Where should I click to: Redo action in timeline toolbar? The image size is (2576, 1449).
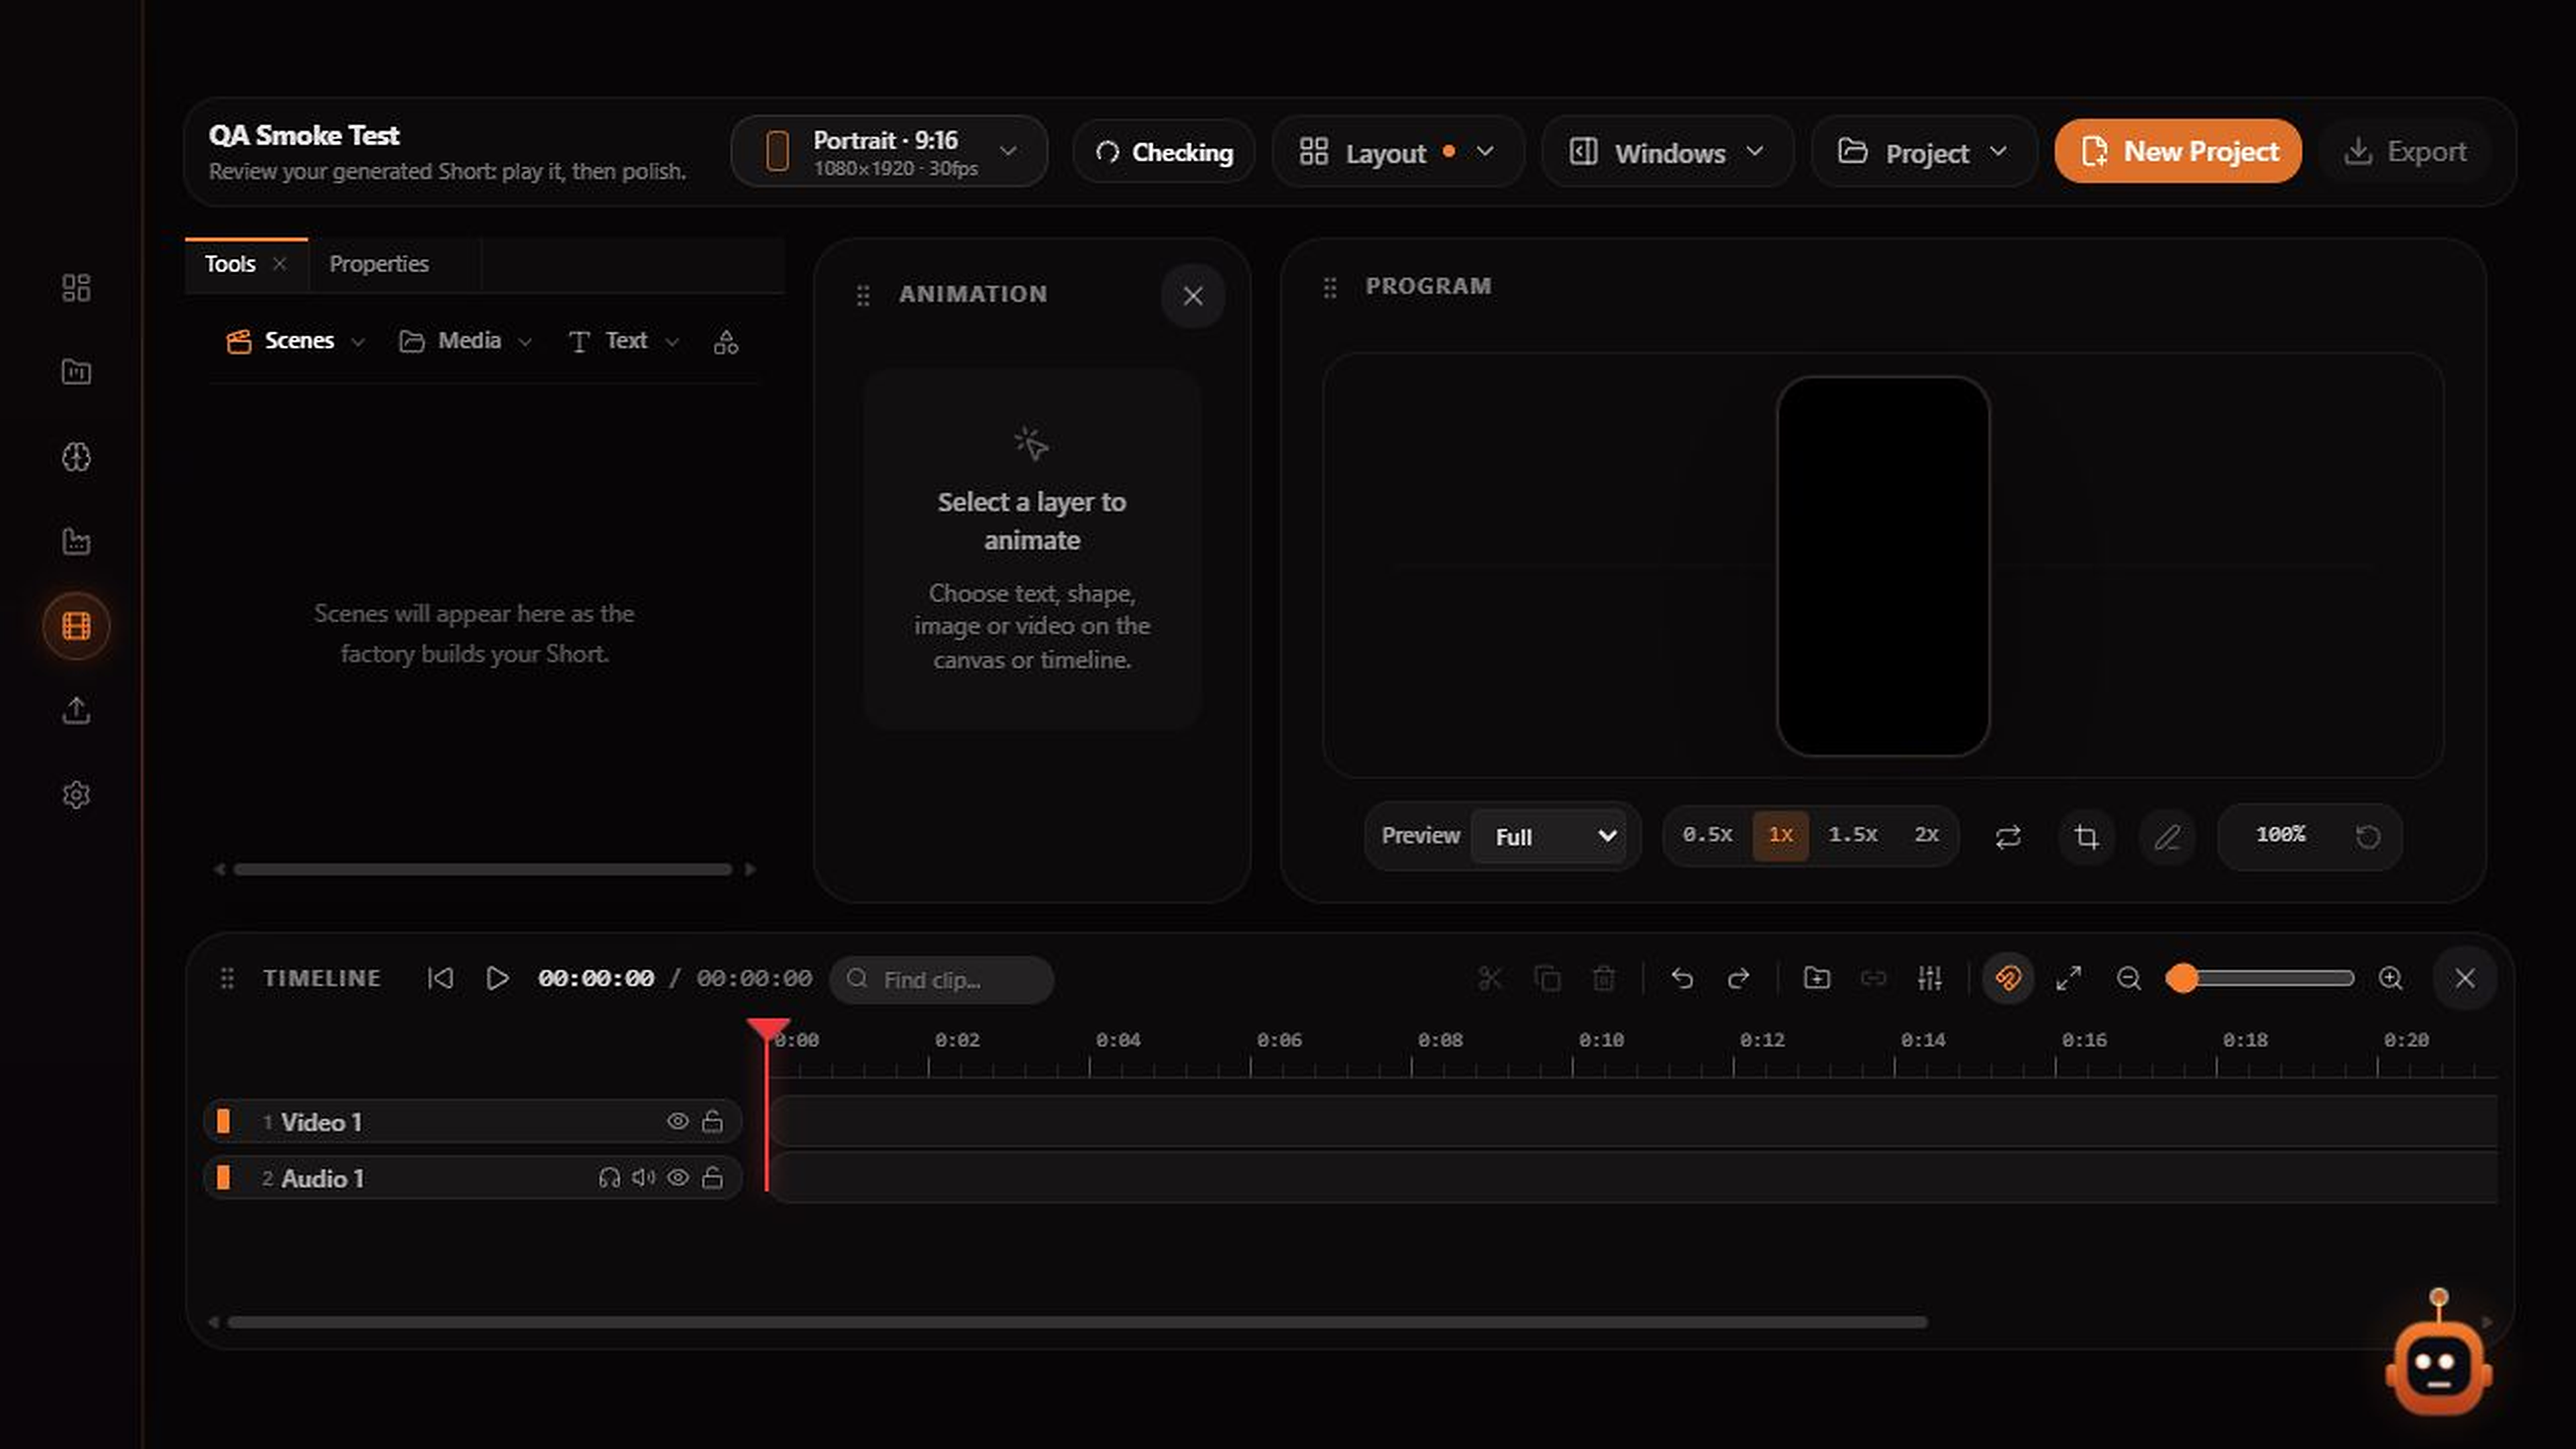(x=1739, y=978)
